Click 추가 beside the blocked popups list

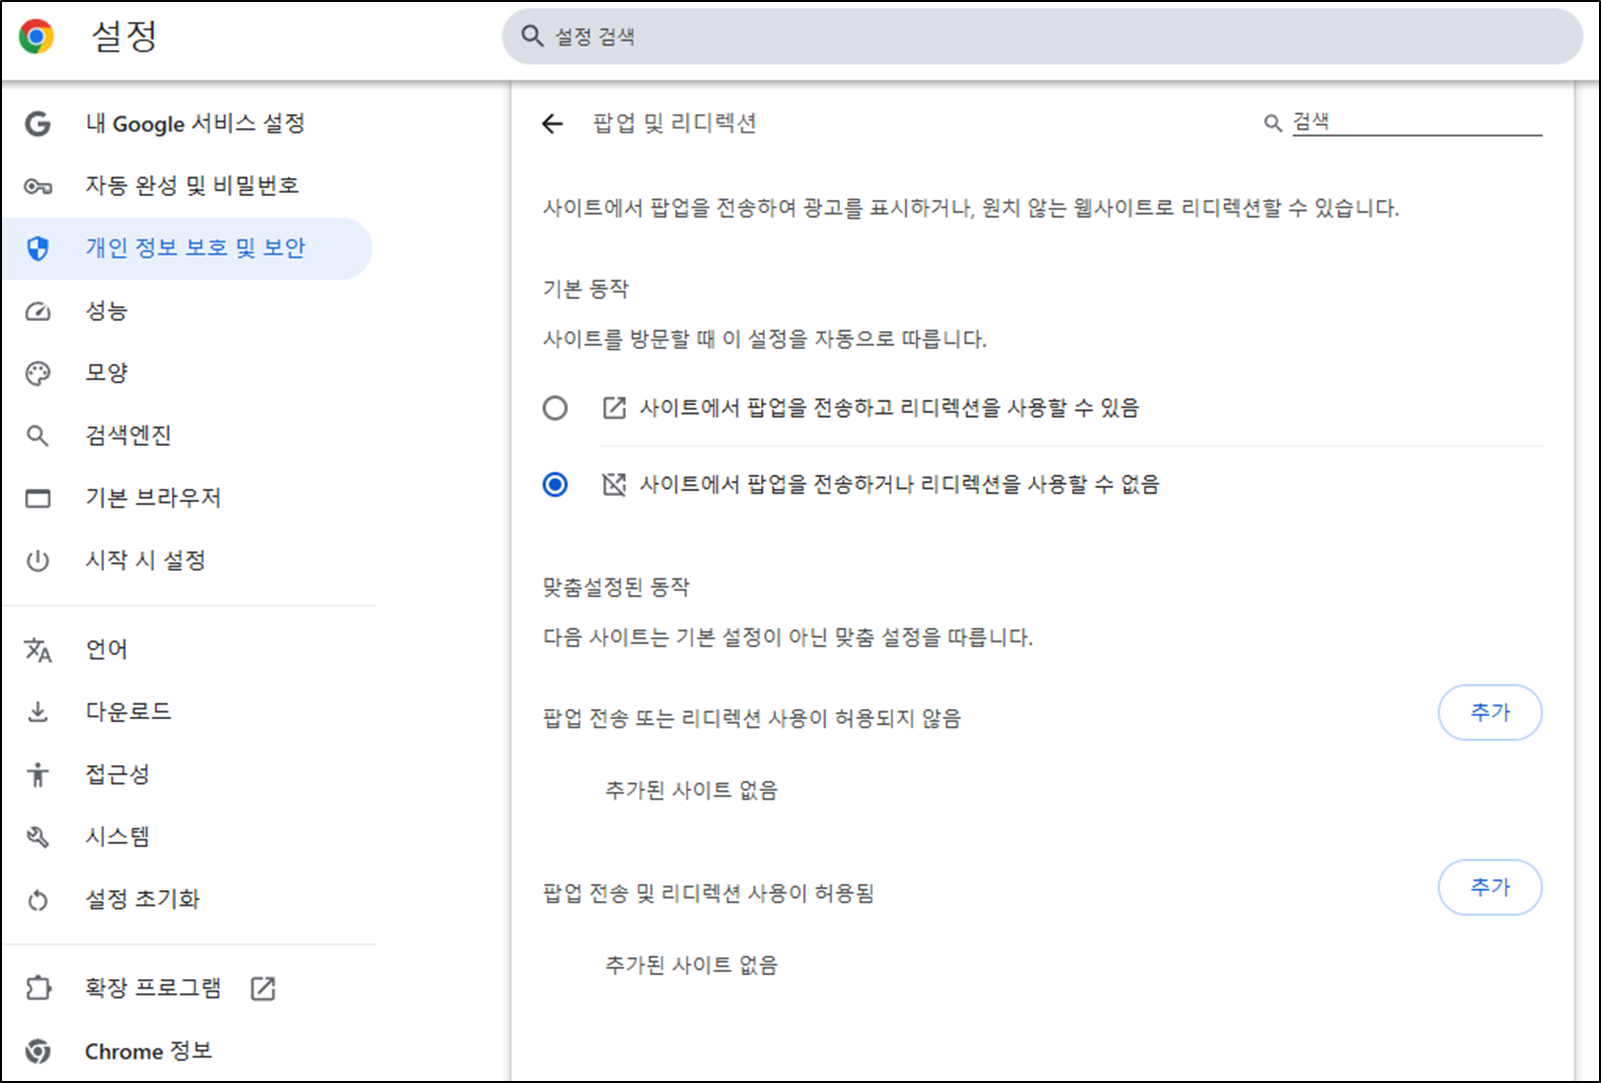(1489, 712)
